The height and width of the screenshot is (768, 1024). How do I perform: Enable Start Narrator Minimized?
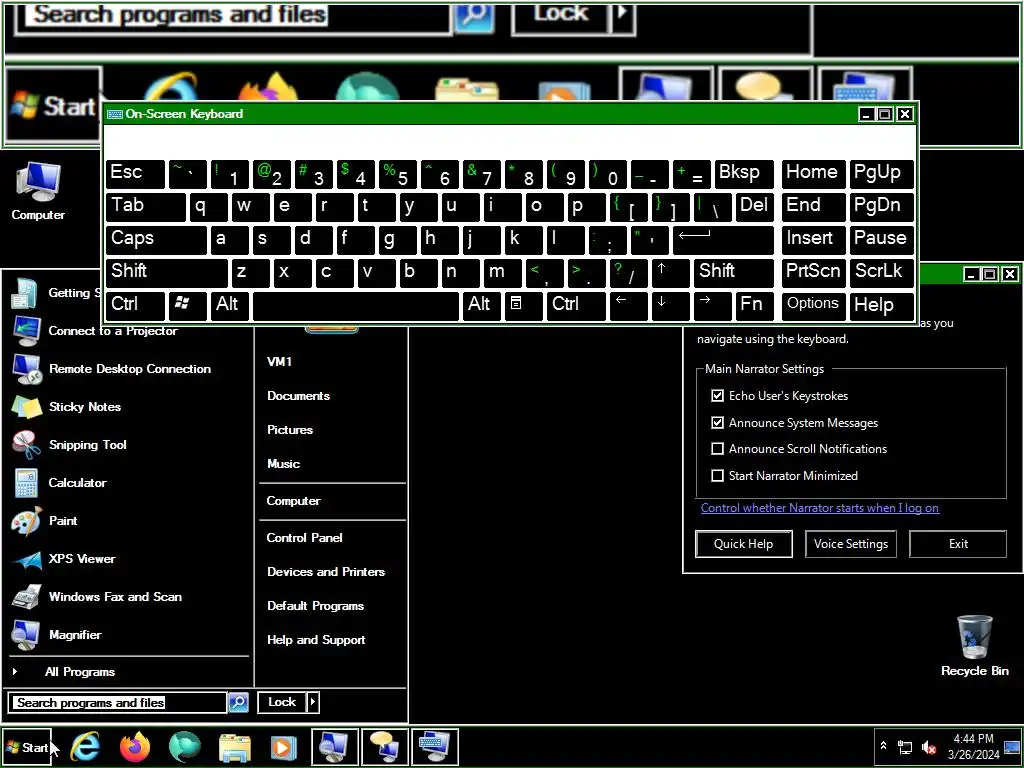(717, 475)
